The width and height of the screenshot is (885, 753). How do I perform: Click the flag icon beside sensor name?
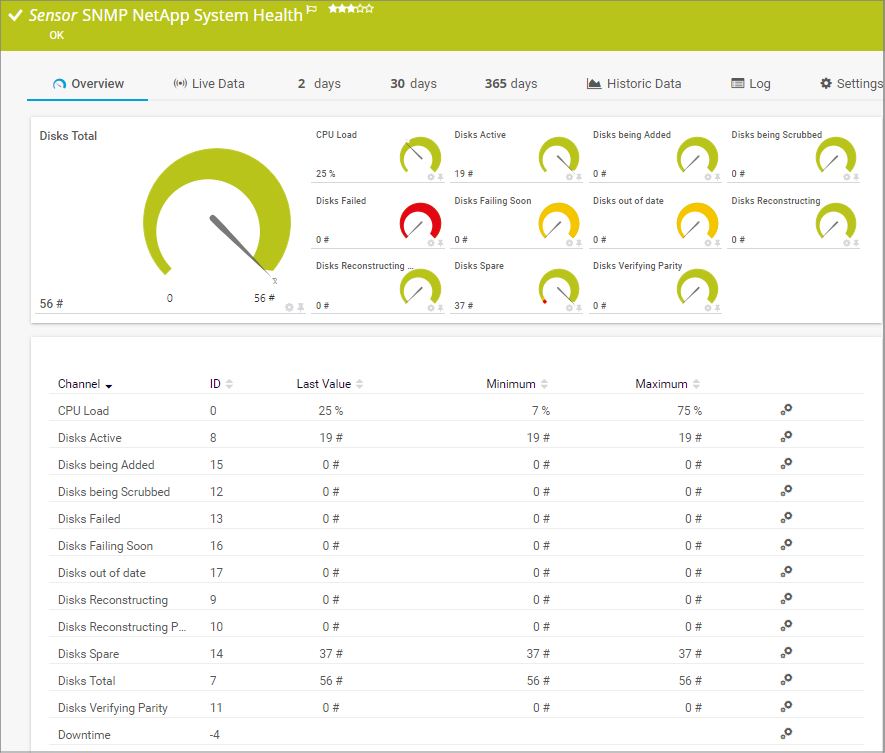point(312,10)
